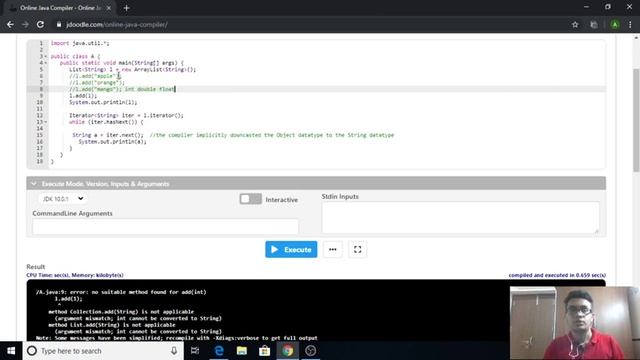Open the Chrome profile avatar

click(x=615, y=24)
